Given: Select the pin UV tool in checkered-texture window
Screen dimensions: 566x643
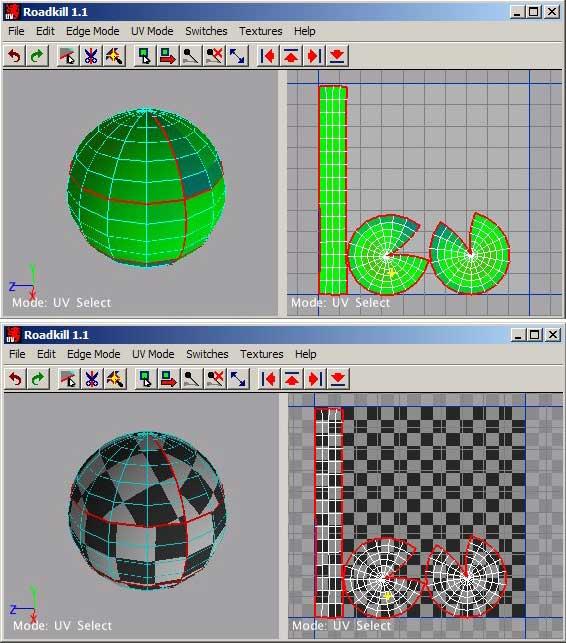Looking at the screenshot, I should pos(192,379).
